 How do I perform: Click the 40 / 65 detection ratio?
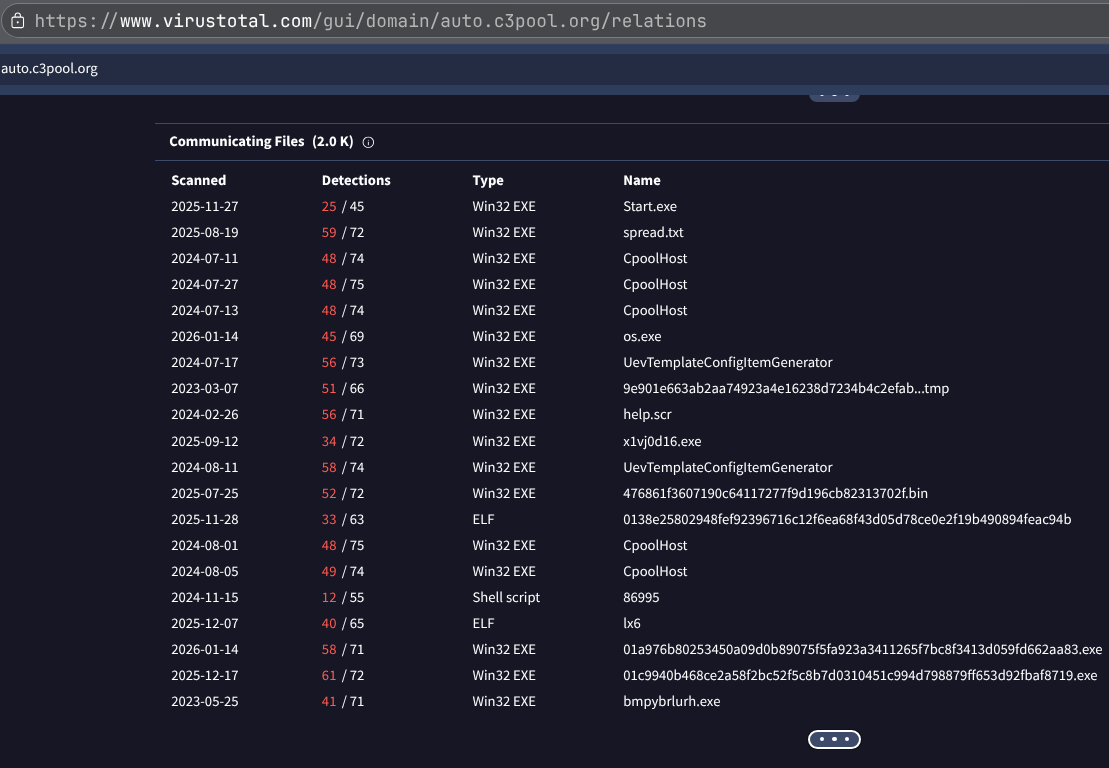pyautogui.click(x=343, y=624)
